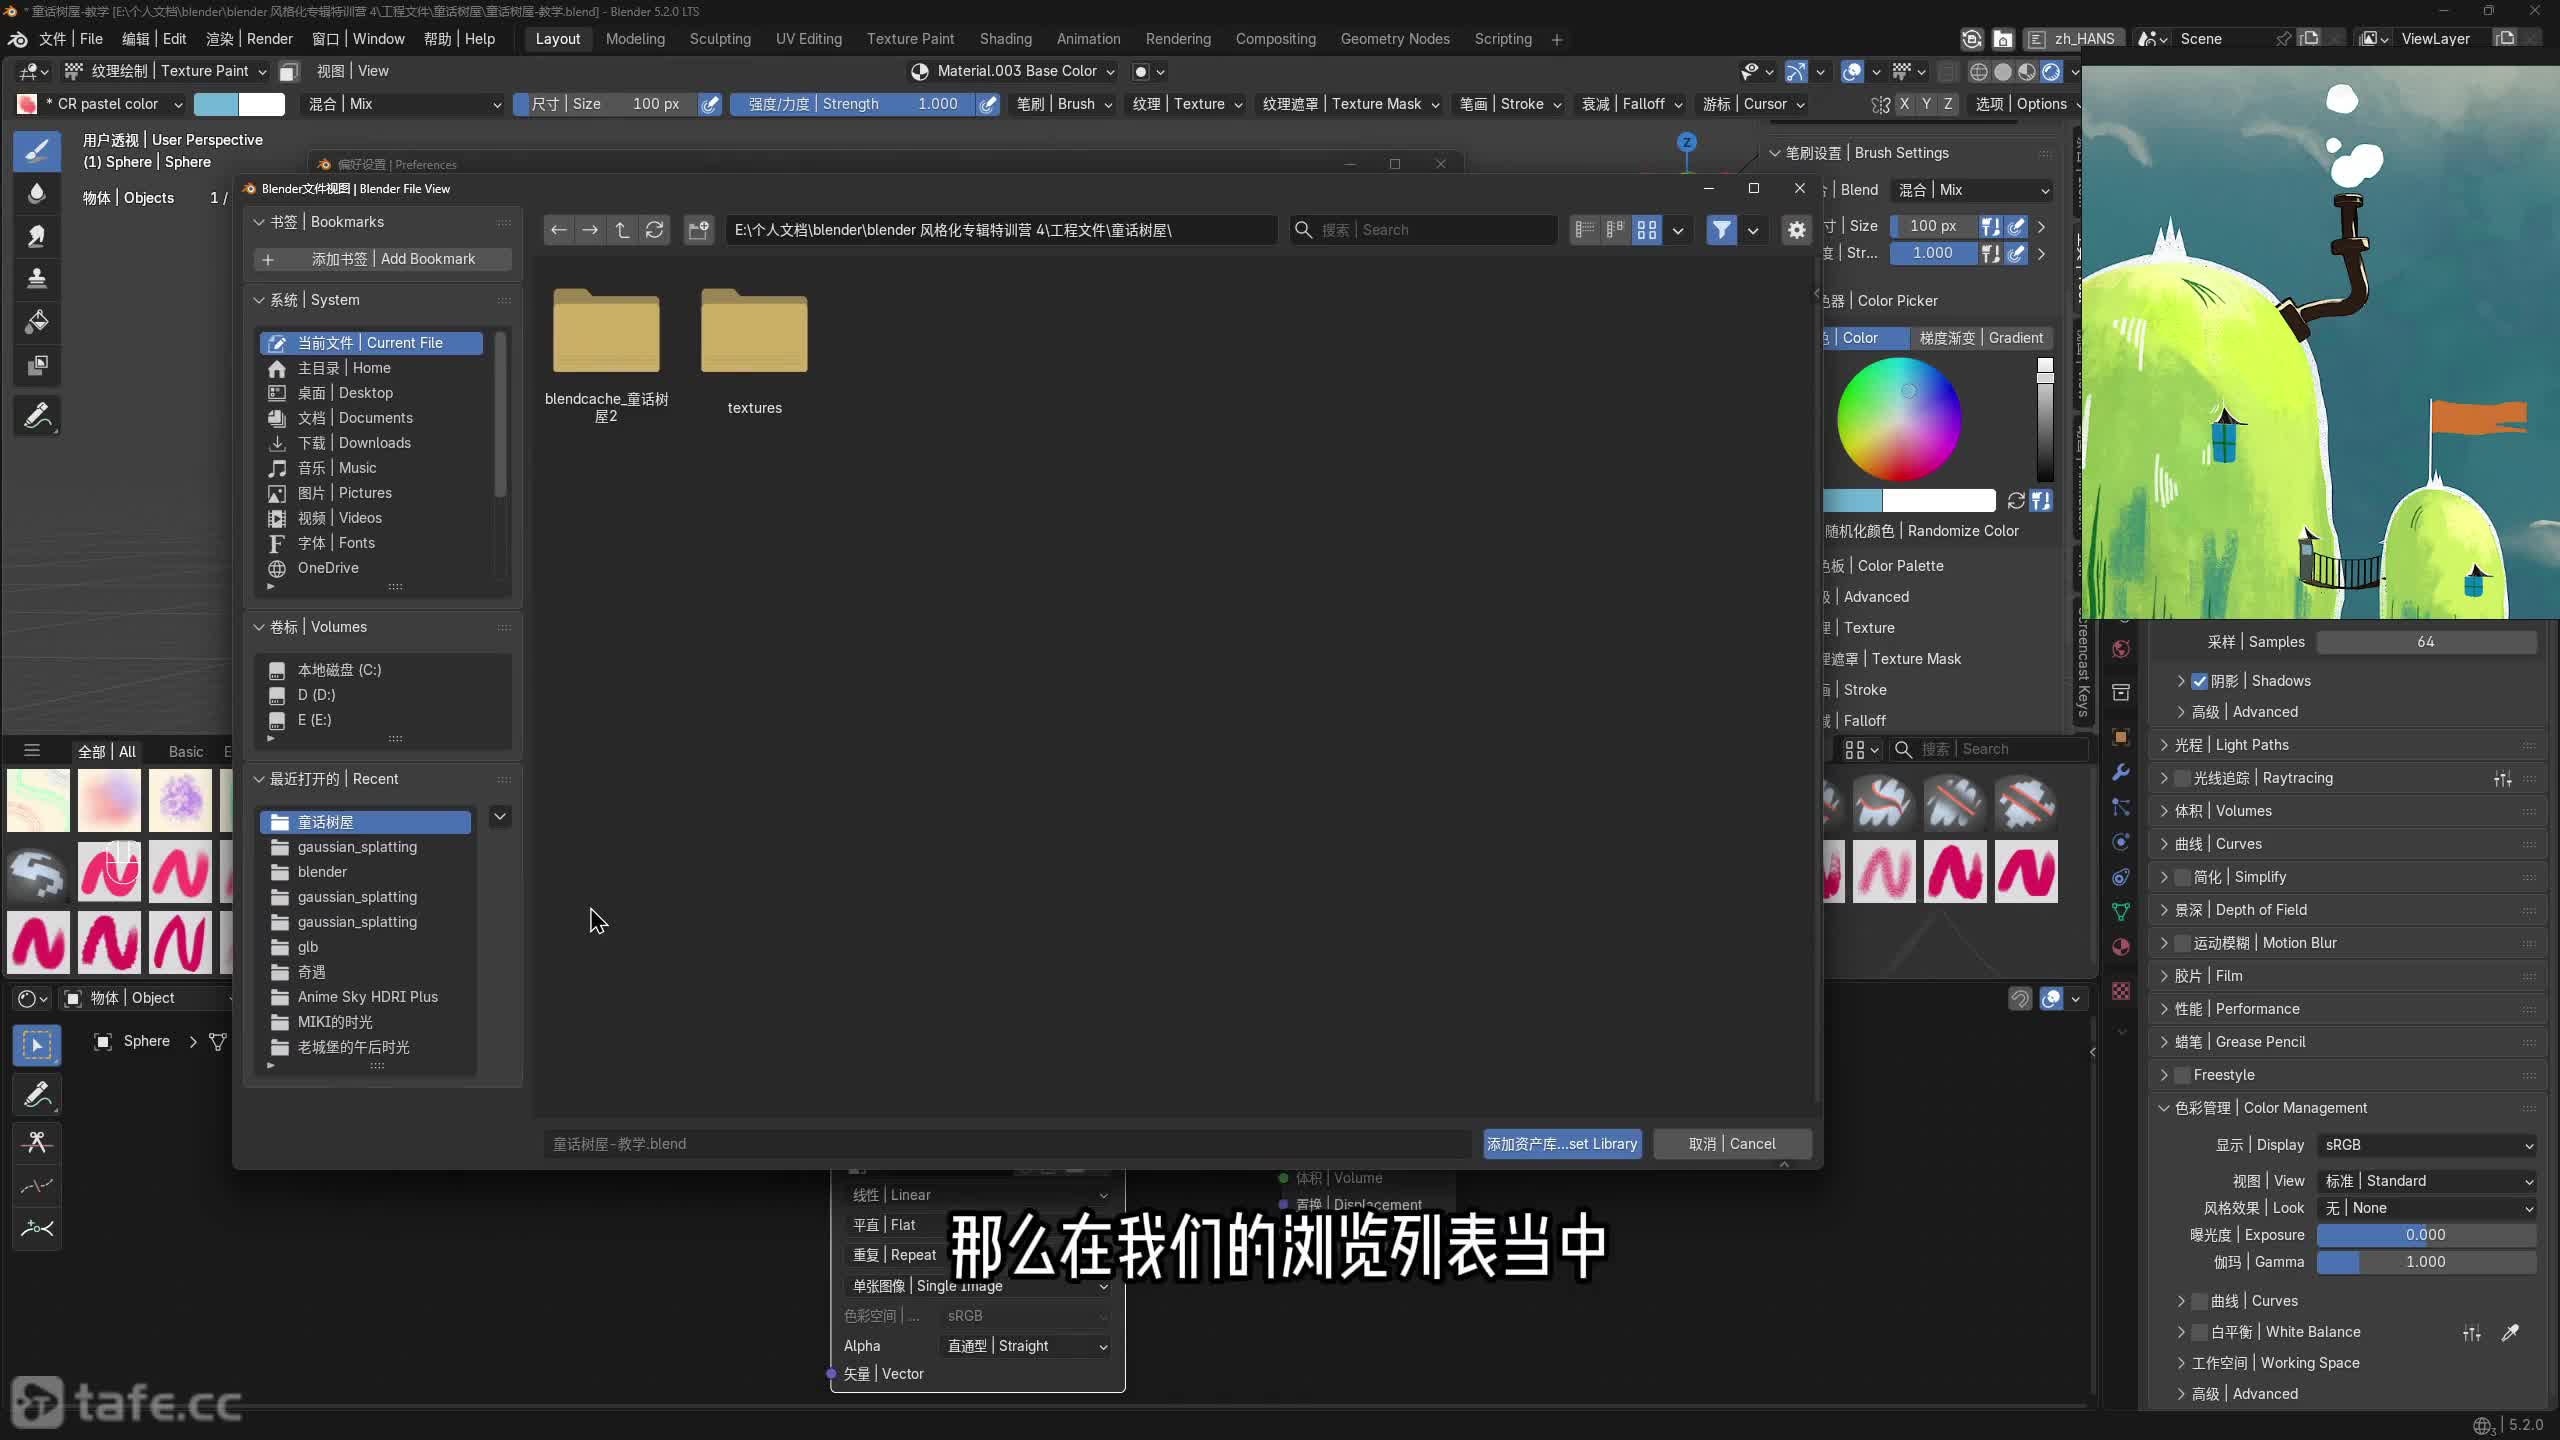2560x1440 pixels.
Task: Cancel the file browser dialog
Action: (1732, 1144)
